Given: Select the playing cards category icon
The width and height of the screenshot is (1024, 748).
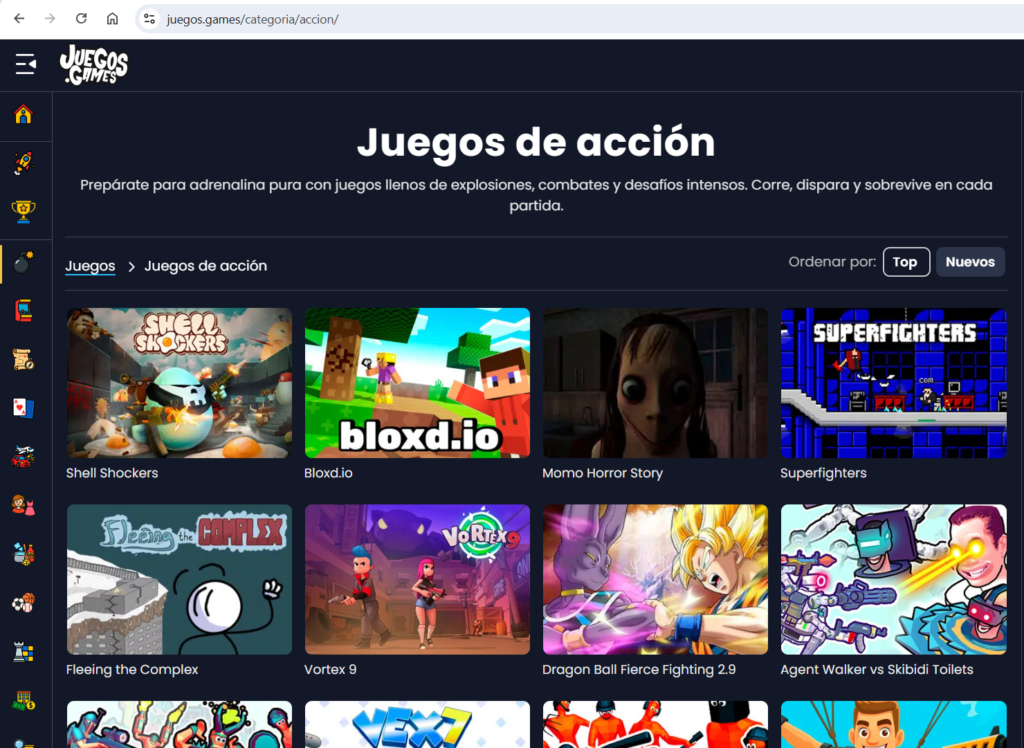Looking at the screenshot, I should (23, 407).
